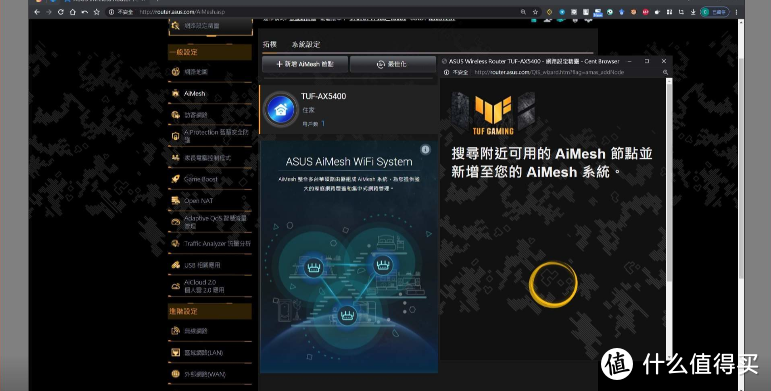This screenshot has width=771, height=391.
Task: Click the ASUS AiMesh WiFi System illustration
Action: [x=349, y=257]
